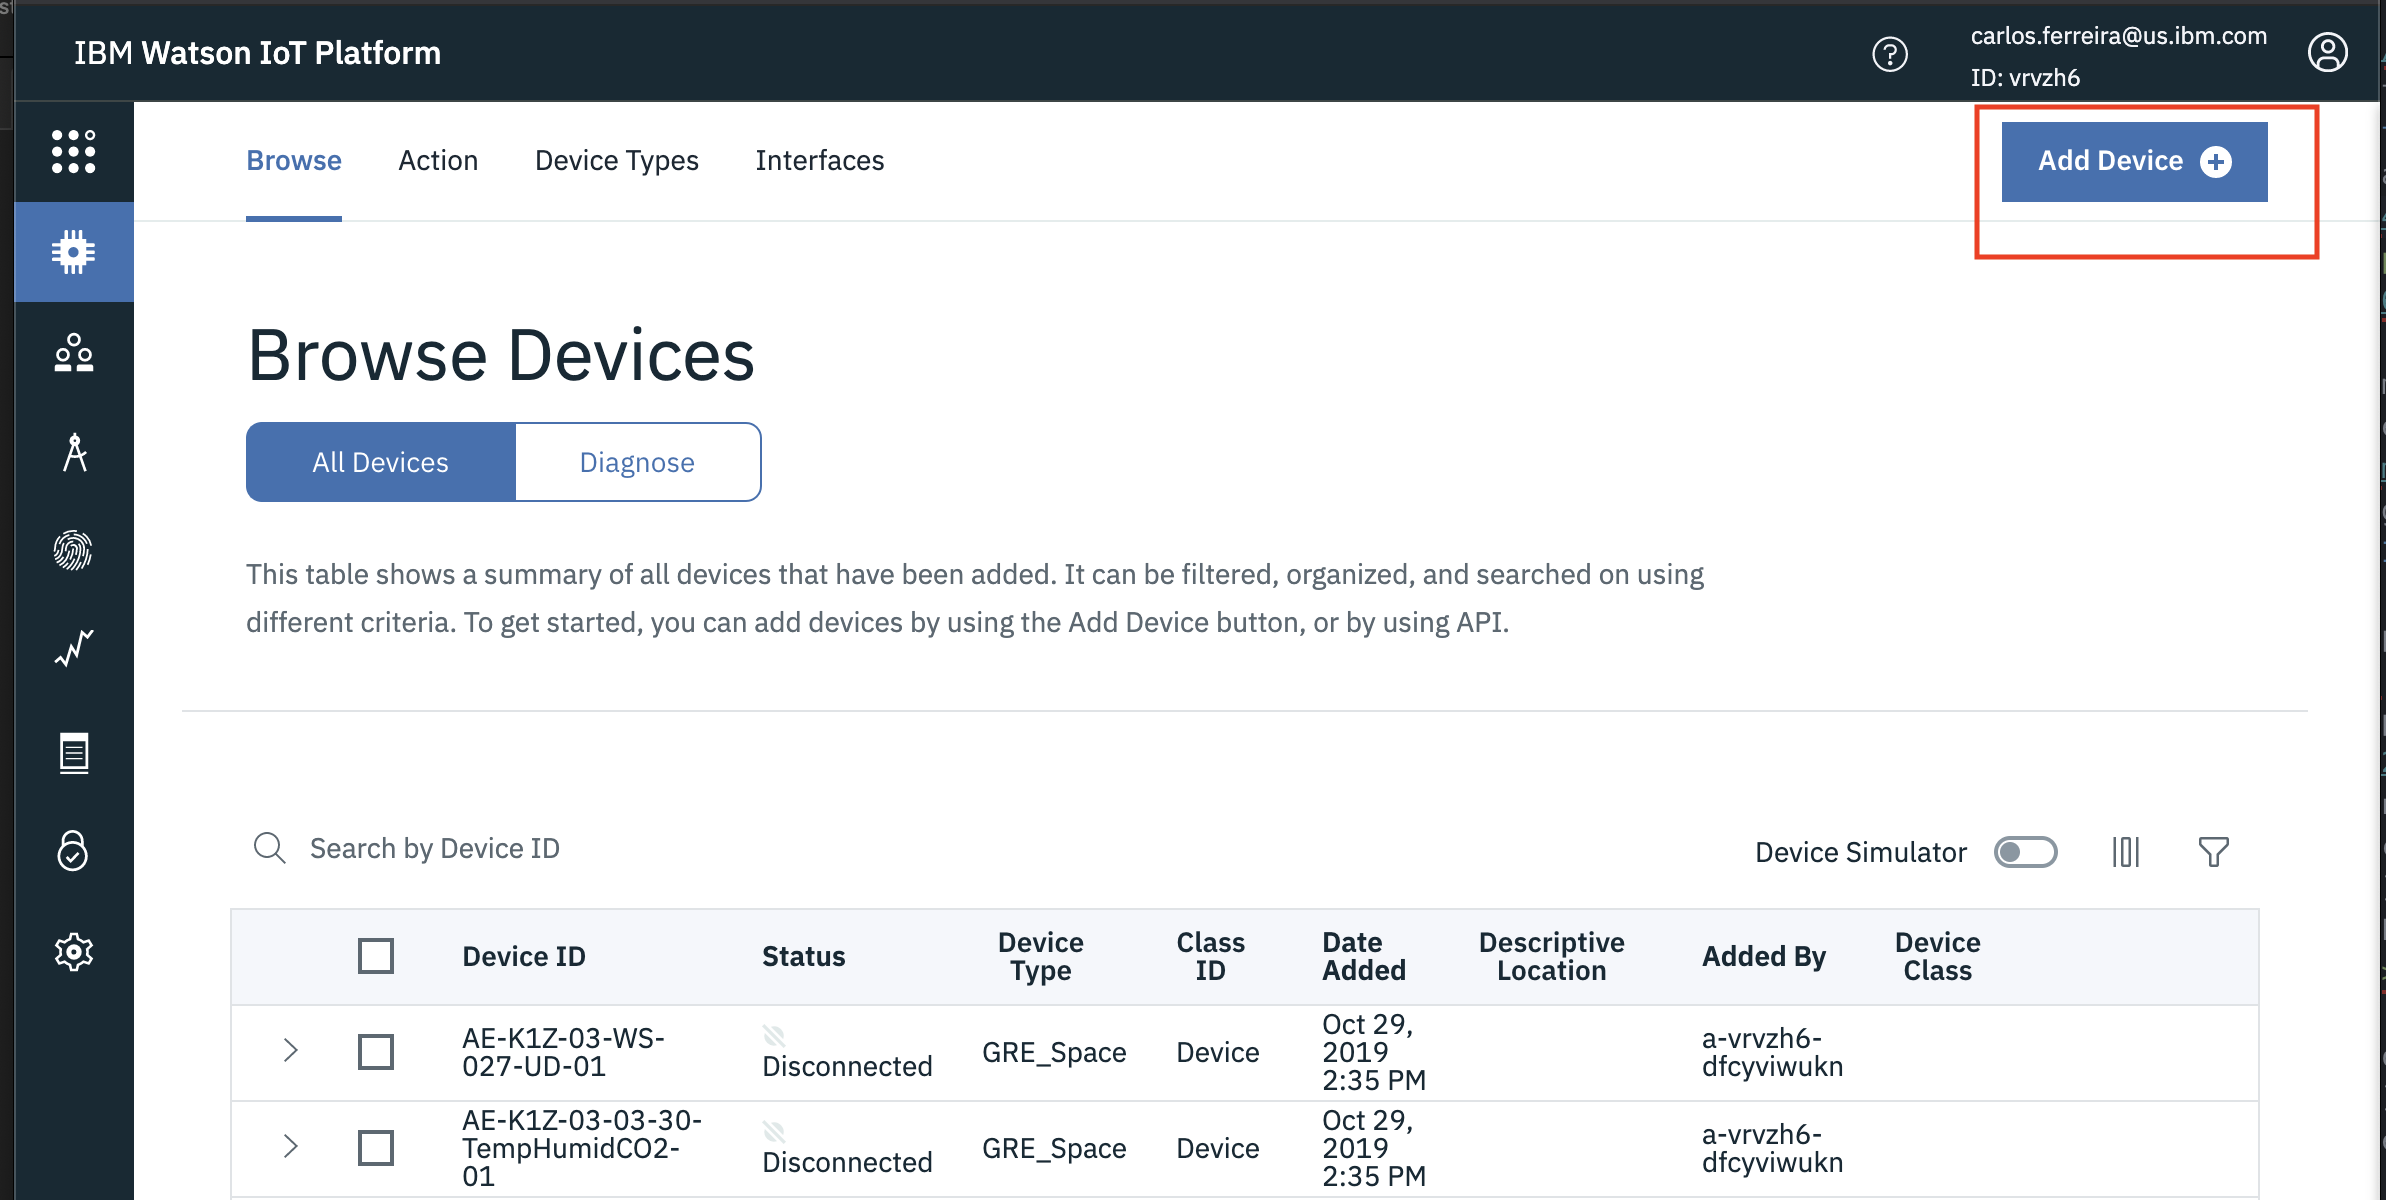
Task: Expand the AE-K1Z-03-WS-027-UD-01 row
Action: pyautogui.click(x=291, y=1050)
